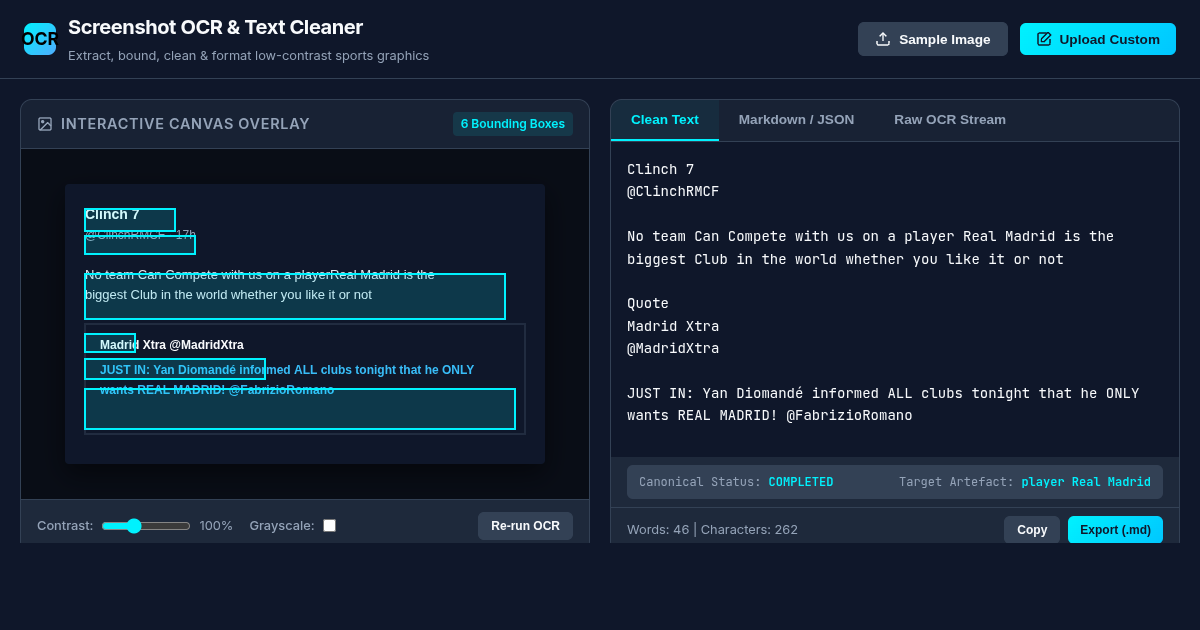
Task: Switch to the Clean Text tab
Action: tap(665, 120)
